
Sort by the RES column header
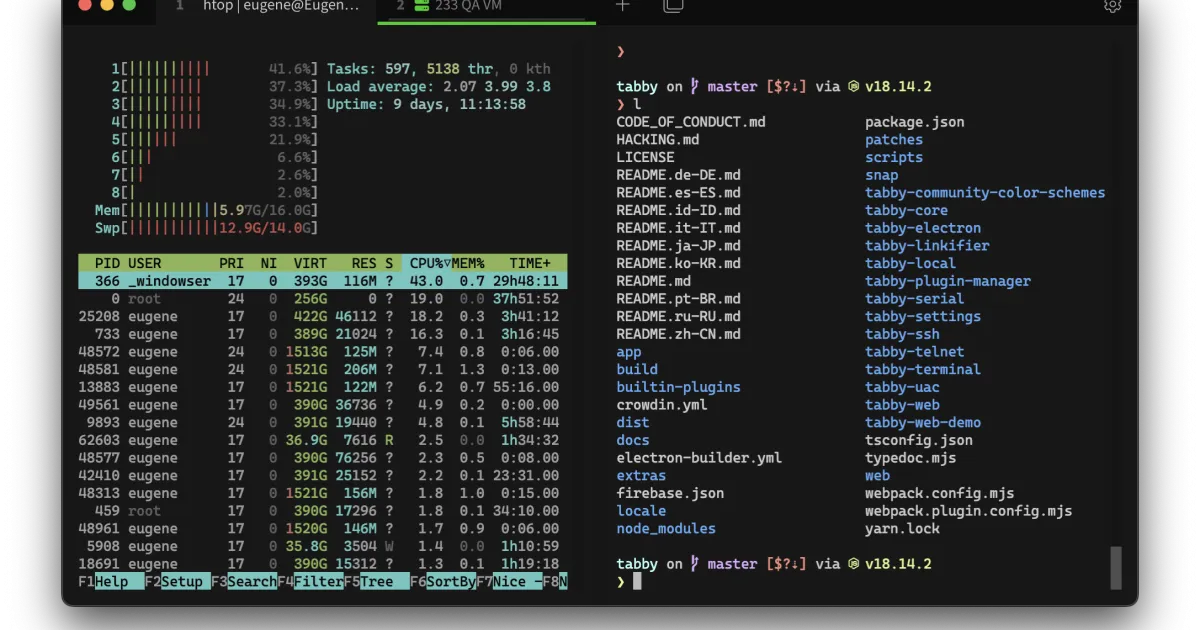pos(364,263)
